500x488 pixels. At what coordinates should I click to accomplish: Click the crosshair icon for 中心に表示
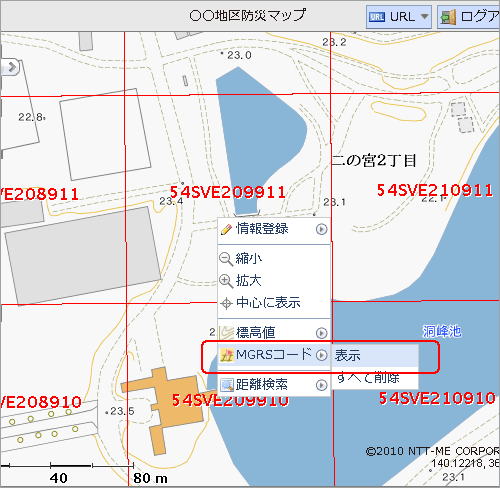click(226, 304)
